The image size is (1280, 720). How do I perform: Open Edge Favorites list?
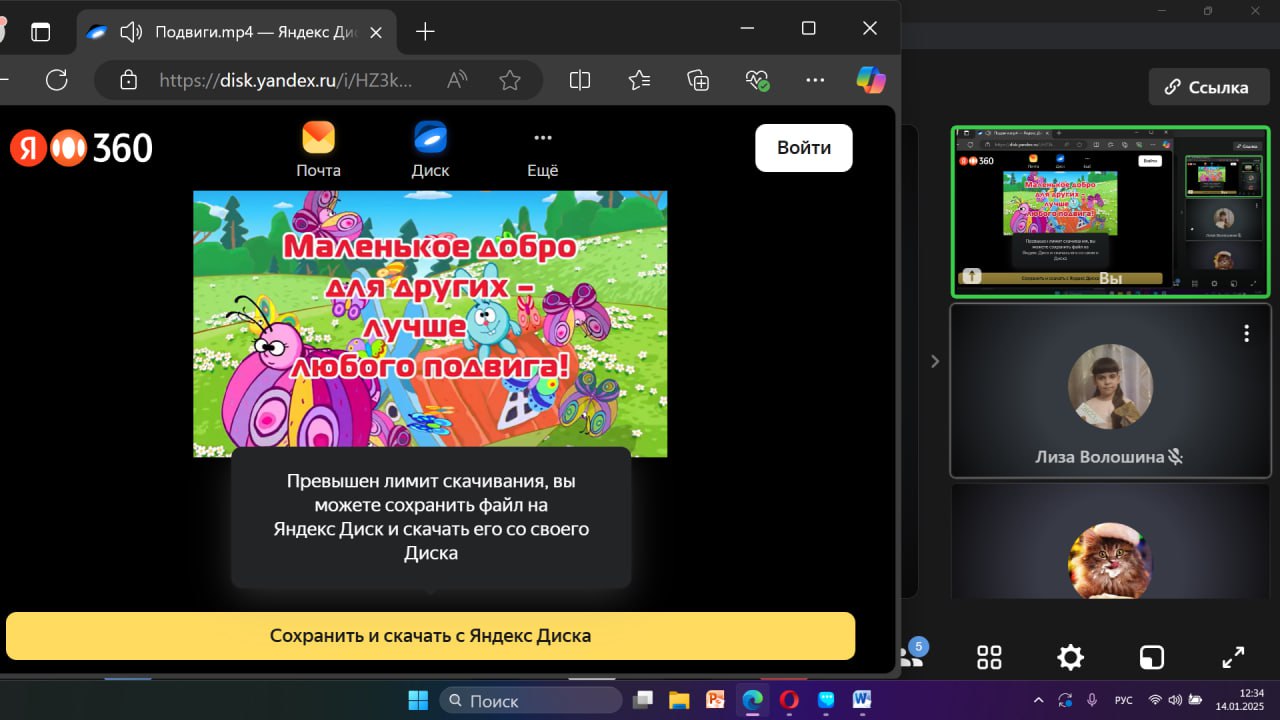point(639,80)
